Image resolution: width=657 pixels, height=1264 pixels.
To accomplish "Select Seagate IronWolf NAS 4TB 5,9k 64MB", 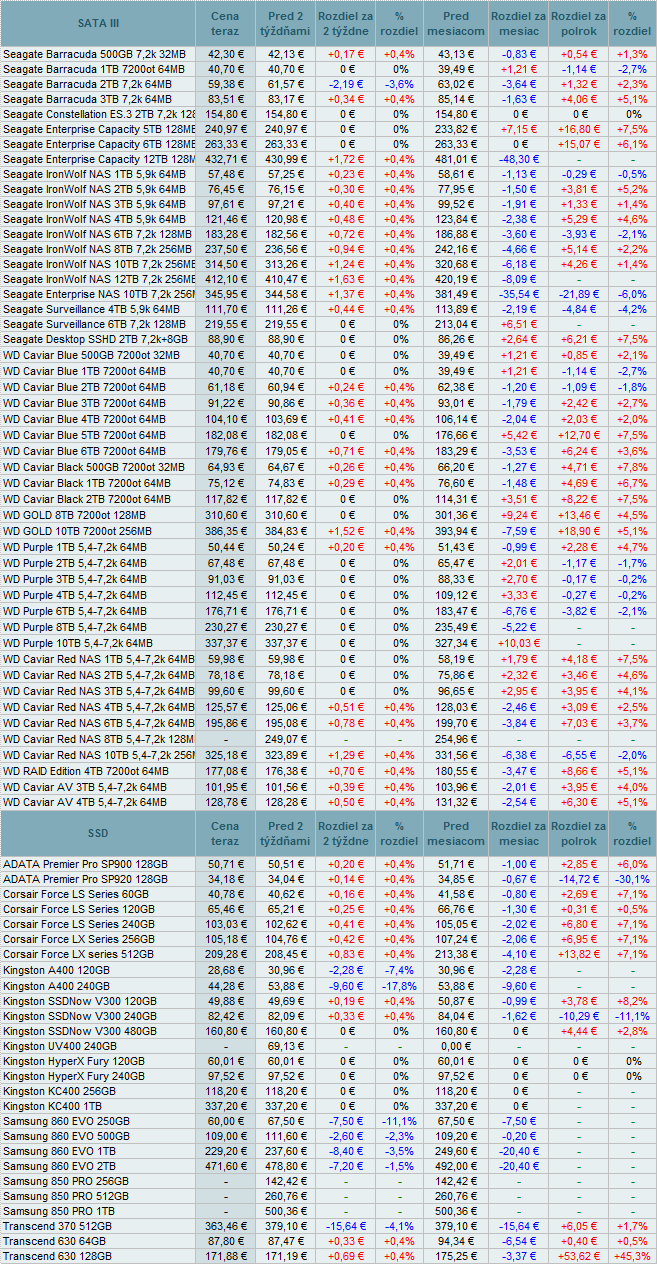I will pyautogui.click(x=94, y=218).
